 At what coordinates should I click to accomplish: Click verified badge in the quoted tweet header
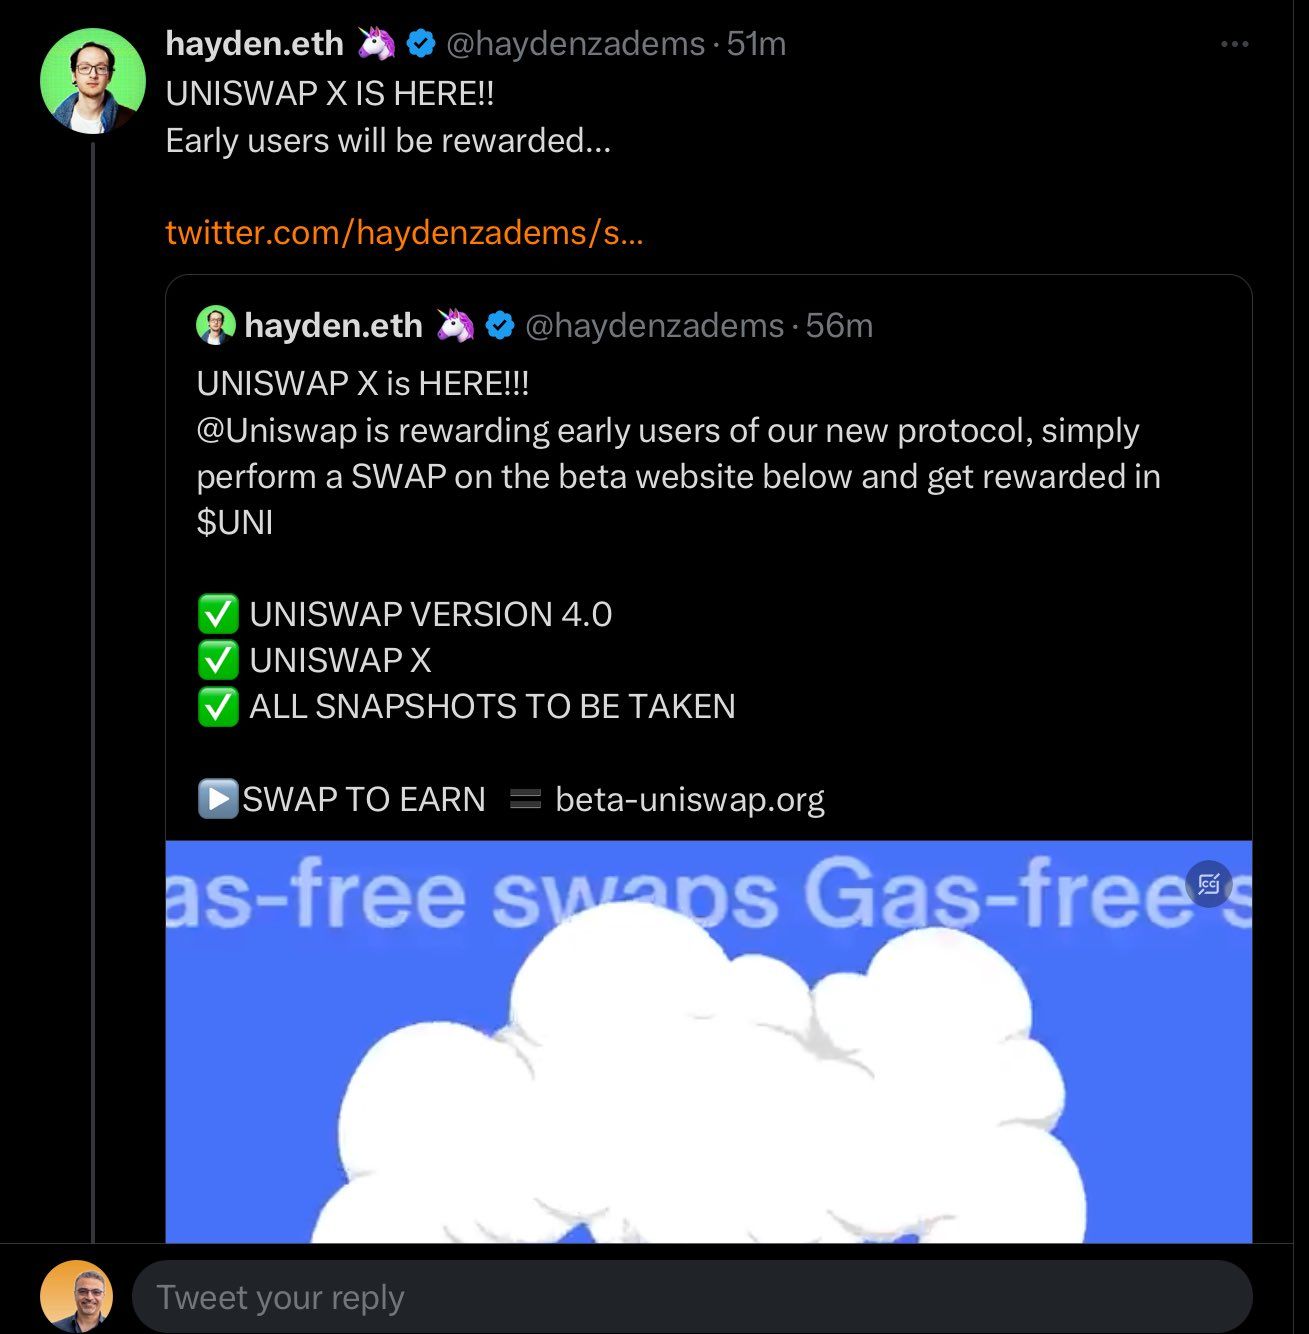point(500,325)
